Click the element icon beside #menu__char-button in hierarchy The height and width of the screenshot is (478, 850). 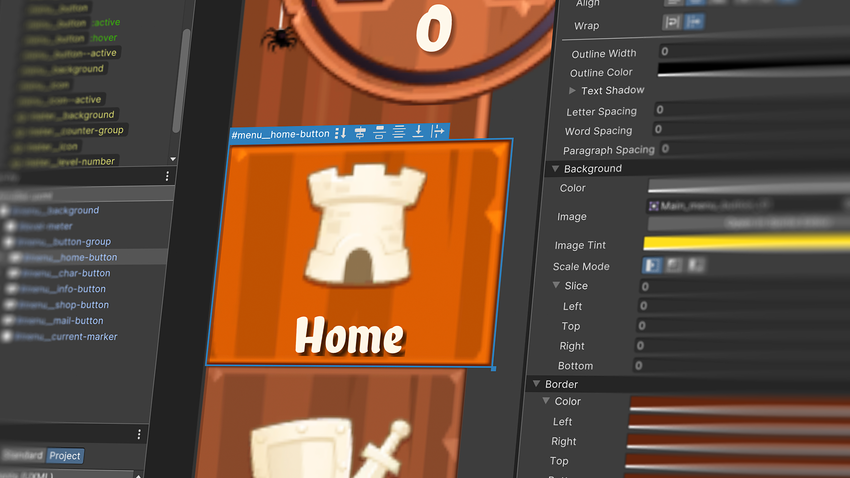click(x=12, y=274)
